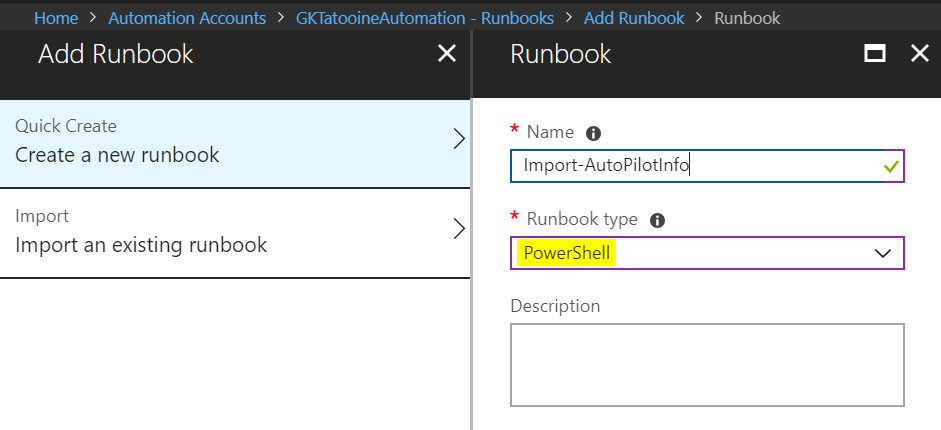Open the Runbook type dropdown

(x=882, y=254)
